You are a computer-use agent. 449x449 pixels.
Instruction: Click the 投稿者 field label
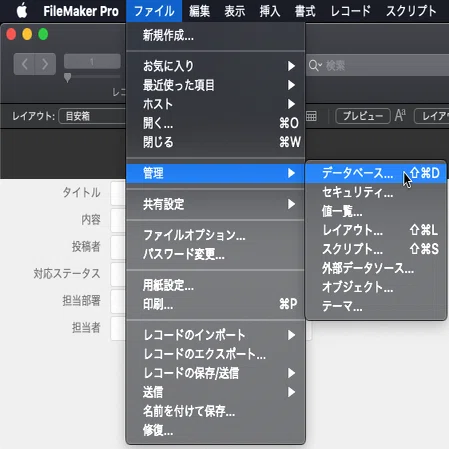(x=86, y=247)
